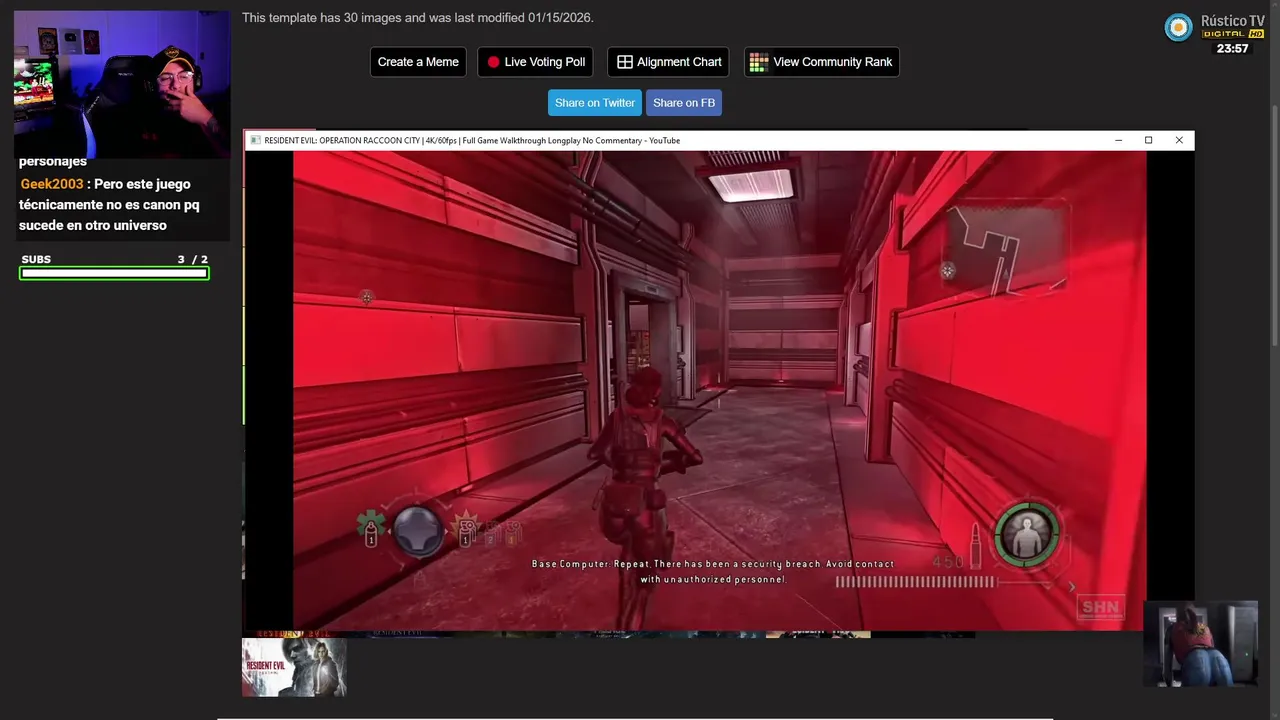Share on Twitter button
This screenshot has width=1280, height=720.
tap(595, 103)
